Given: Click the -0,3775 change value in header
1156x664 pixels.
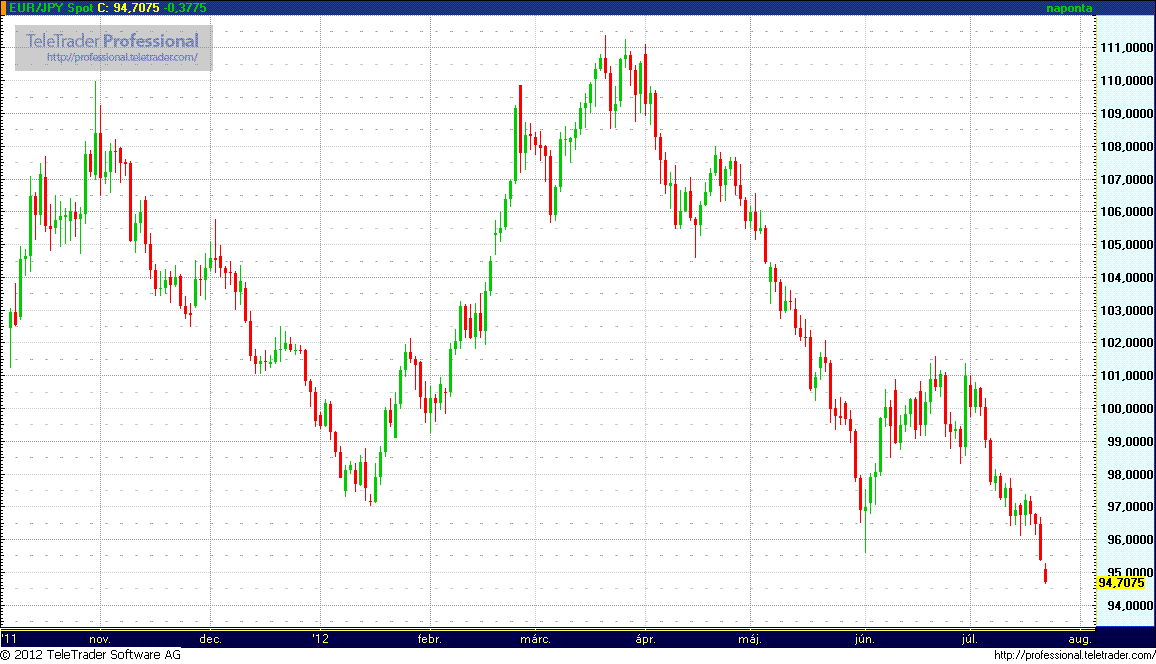Looking at the screenshot, I should (185, 7).
